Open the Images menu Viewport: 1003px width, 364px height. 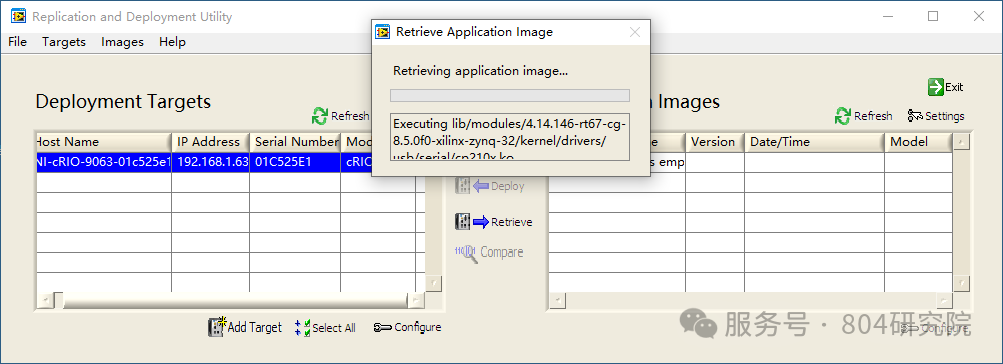(122, 42)
